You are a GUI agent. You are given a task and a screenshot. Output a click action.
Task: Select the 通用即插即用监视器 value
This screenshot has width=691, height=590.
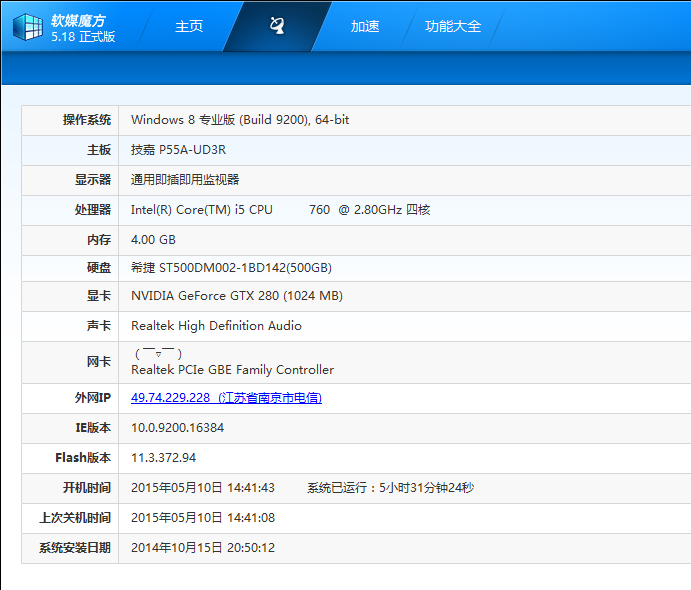185,180
